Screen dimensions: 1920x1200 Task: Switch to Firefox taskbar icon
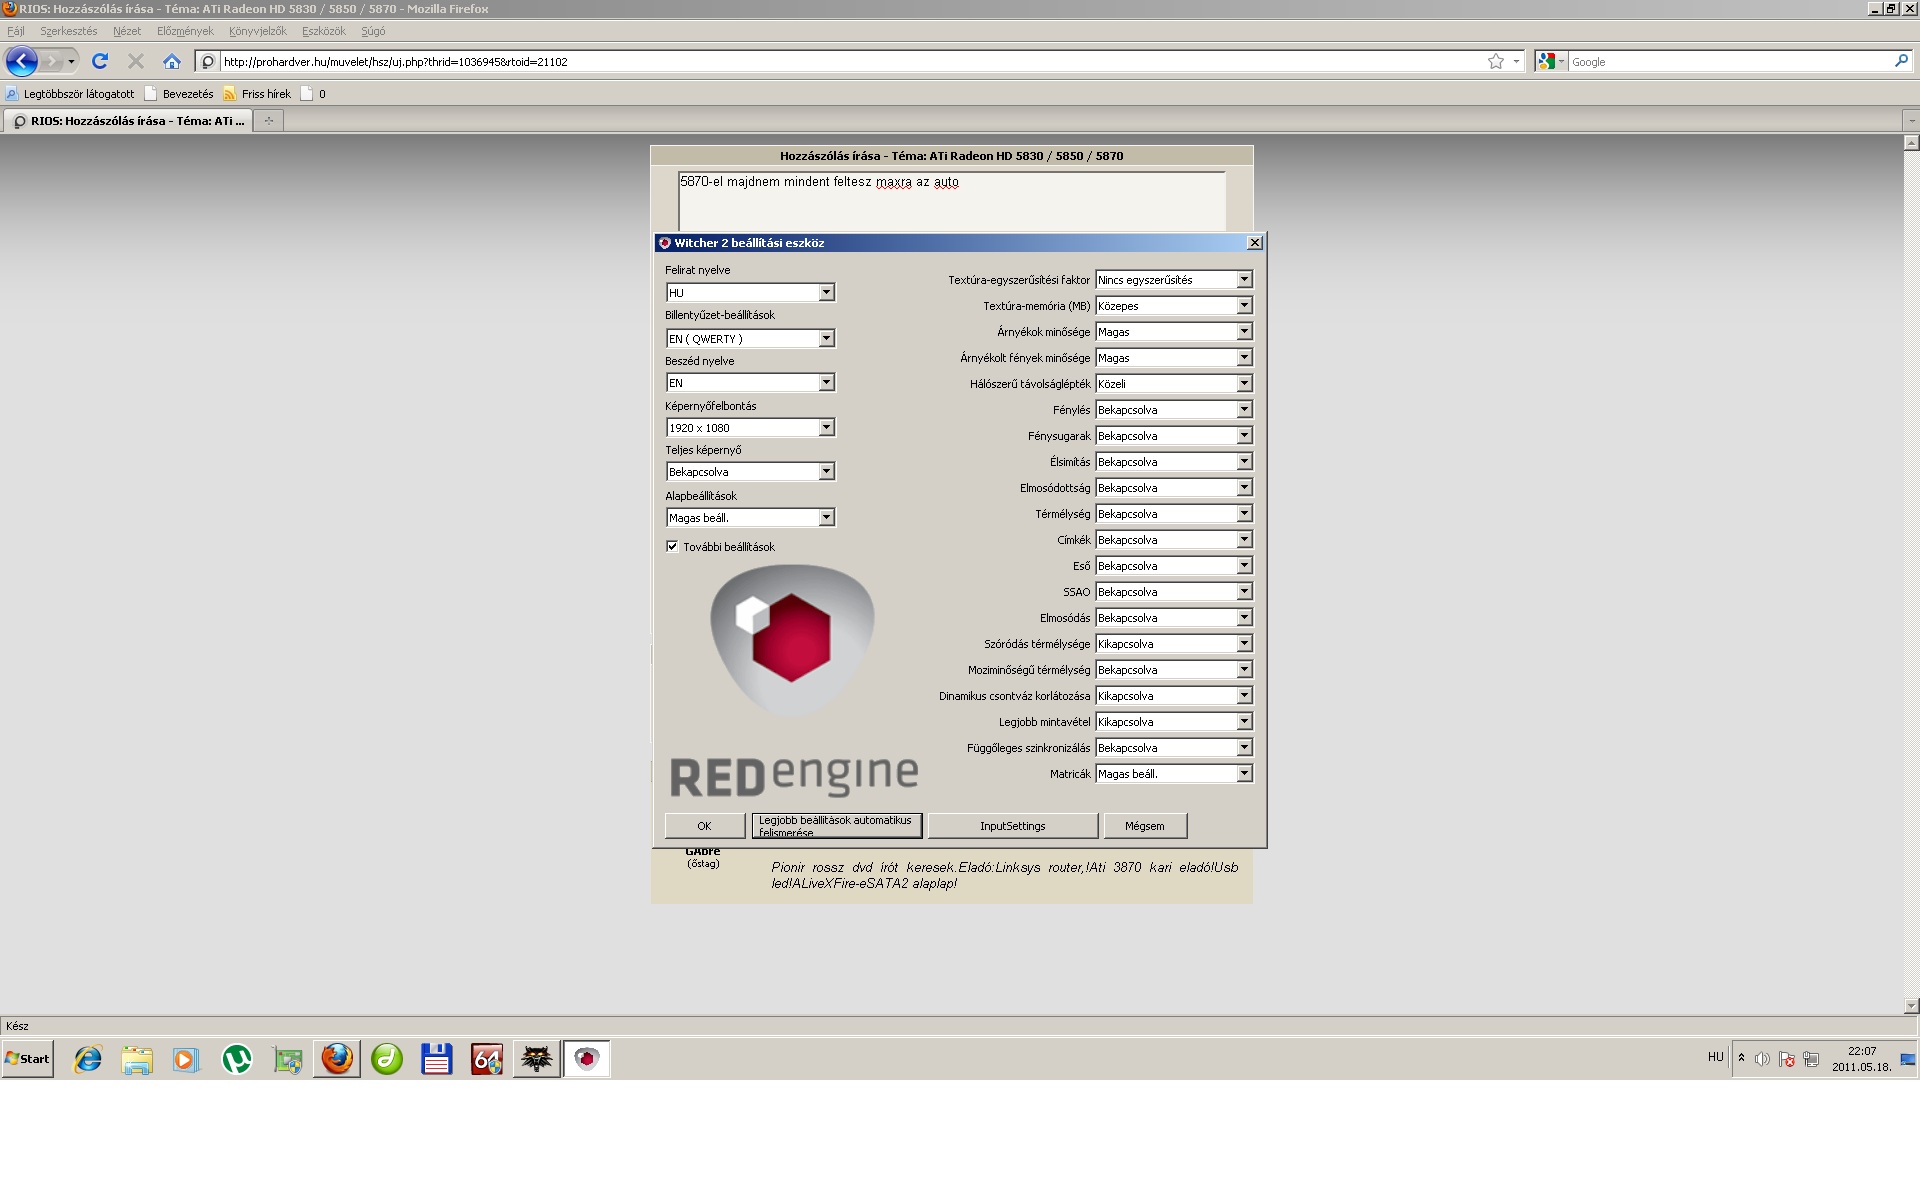[337, 1059]
